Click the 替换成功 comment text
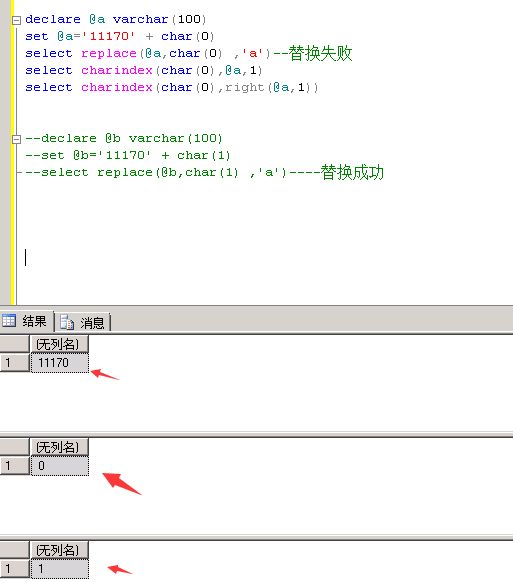The image size is (513, 583). click(x=352, y=172)
